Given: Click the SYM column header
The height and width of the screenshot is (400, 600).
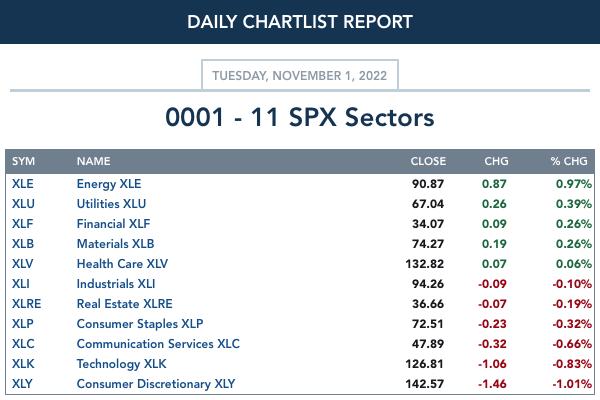Looking at the screenshot, I should [x=23, y=161].
